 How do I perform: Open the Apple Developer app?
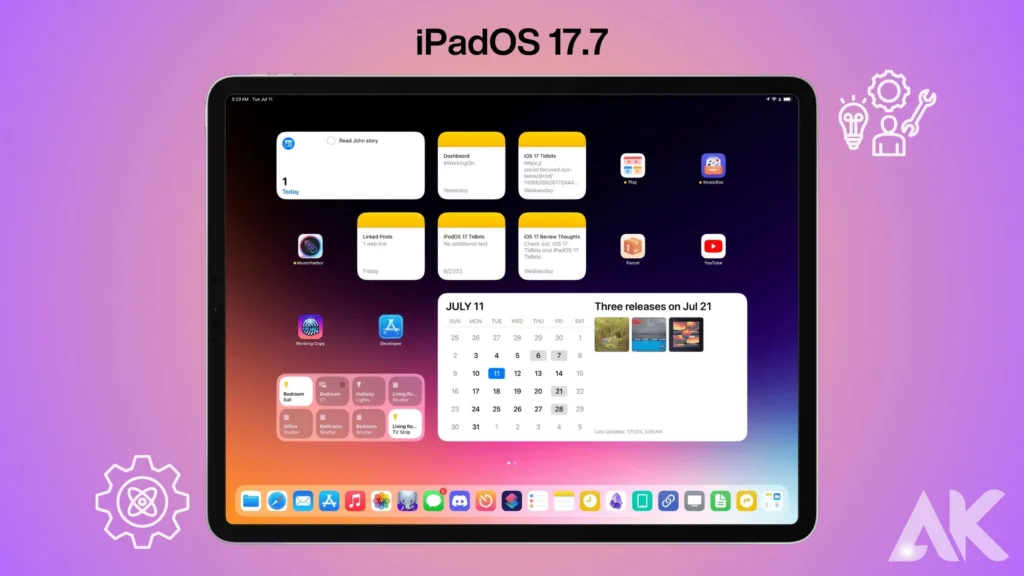(391, 327)
